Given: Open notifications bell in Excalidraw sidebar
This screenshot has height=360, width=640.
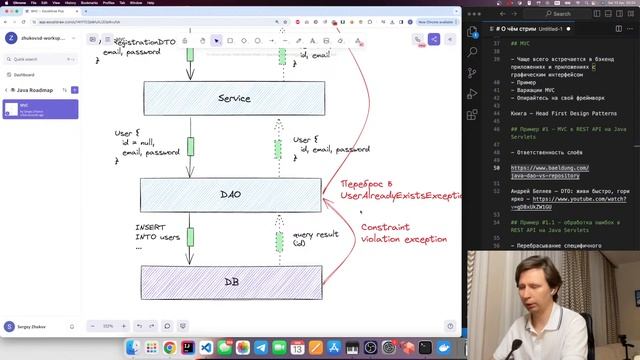Looking at the screenshot, I should tap(72, 327).
